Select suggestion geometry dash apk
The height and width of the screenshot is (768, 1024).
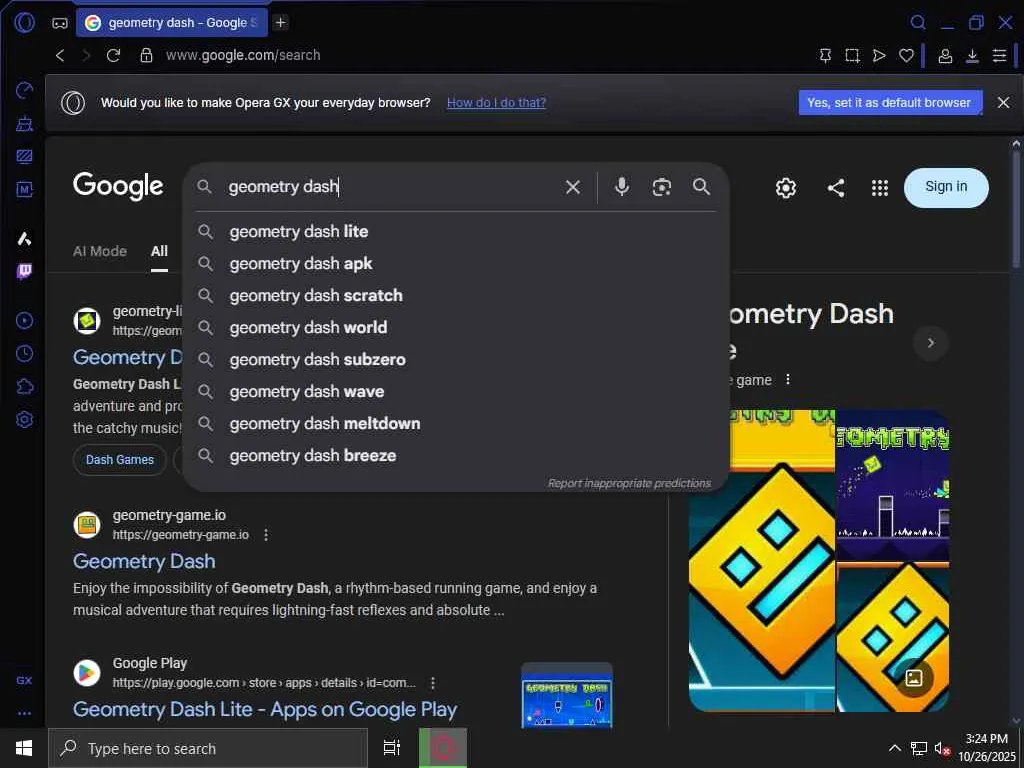pos(456,264)
